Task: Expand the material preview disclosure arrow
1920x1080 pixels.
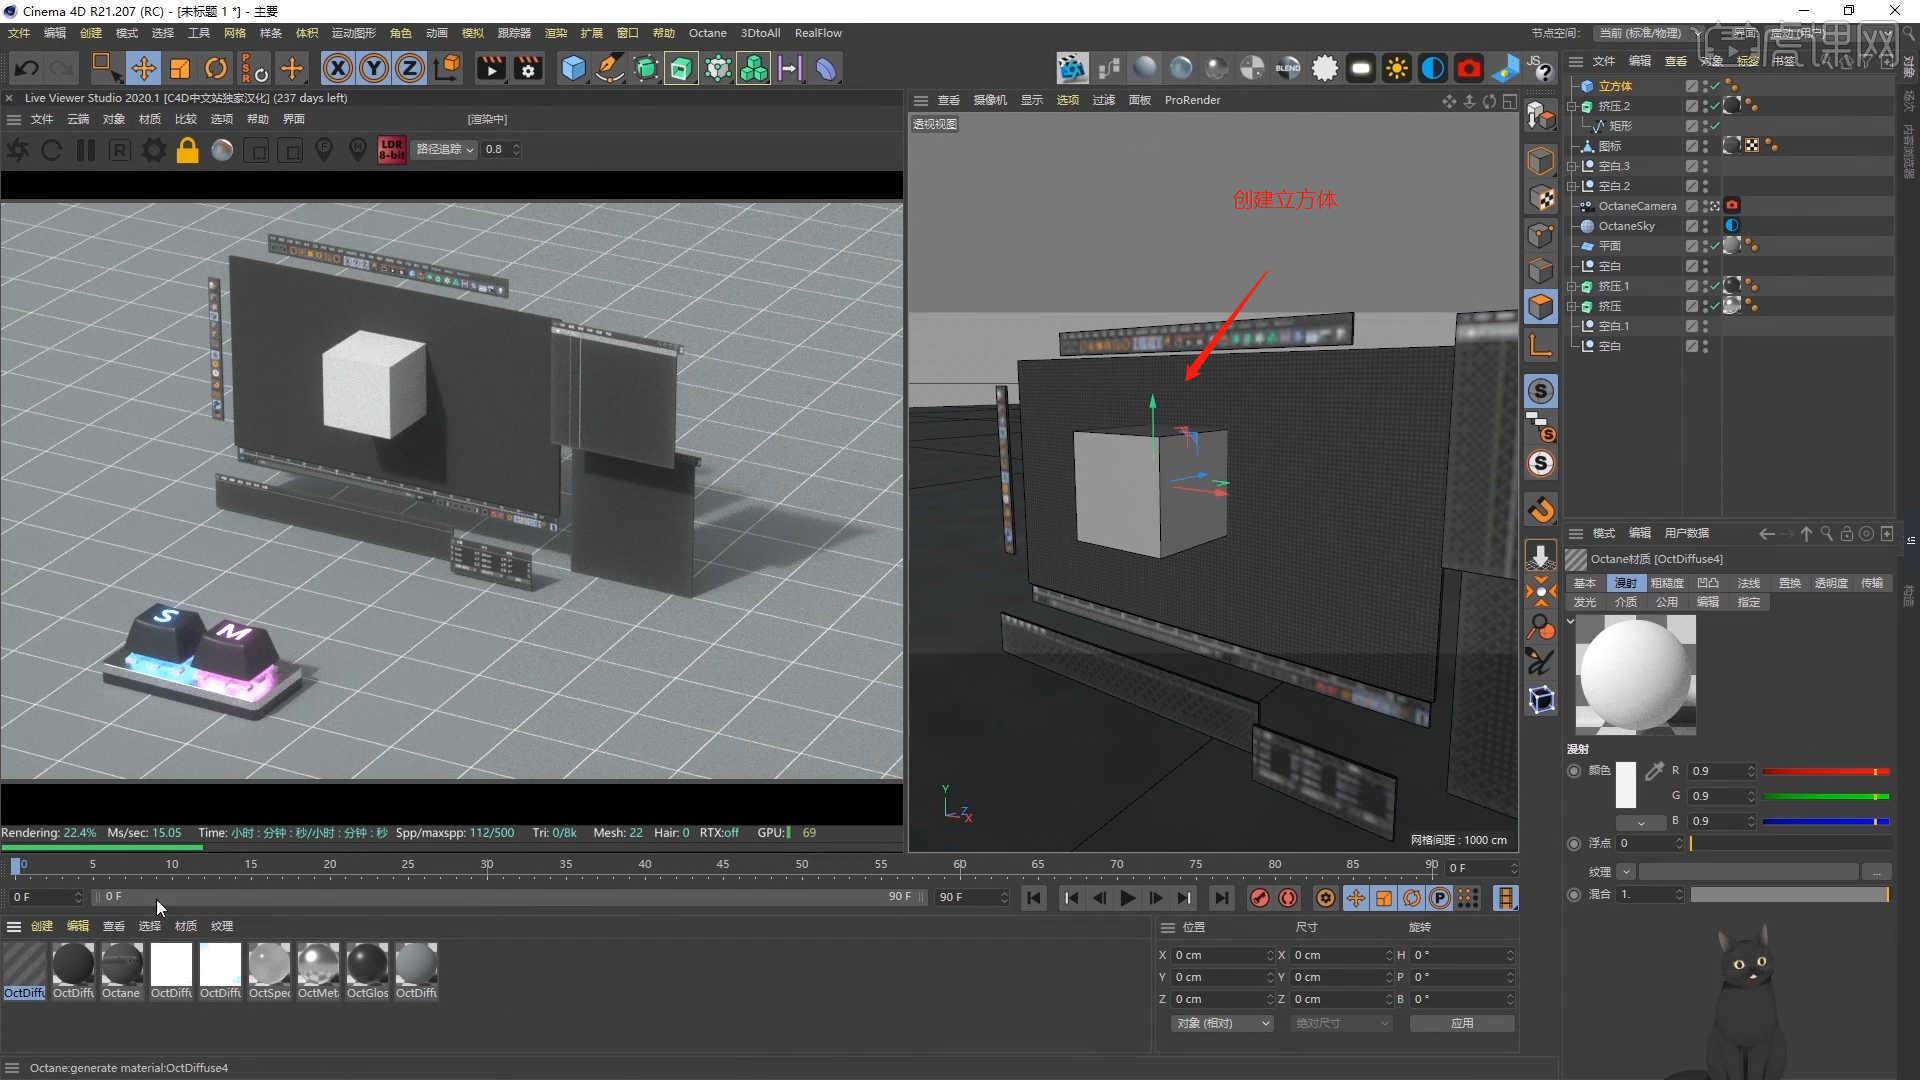Action: click(x=1570, y=621)
